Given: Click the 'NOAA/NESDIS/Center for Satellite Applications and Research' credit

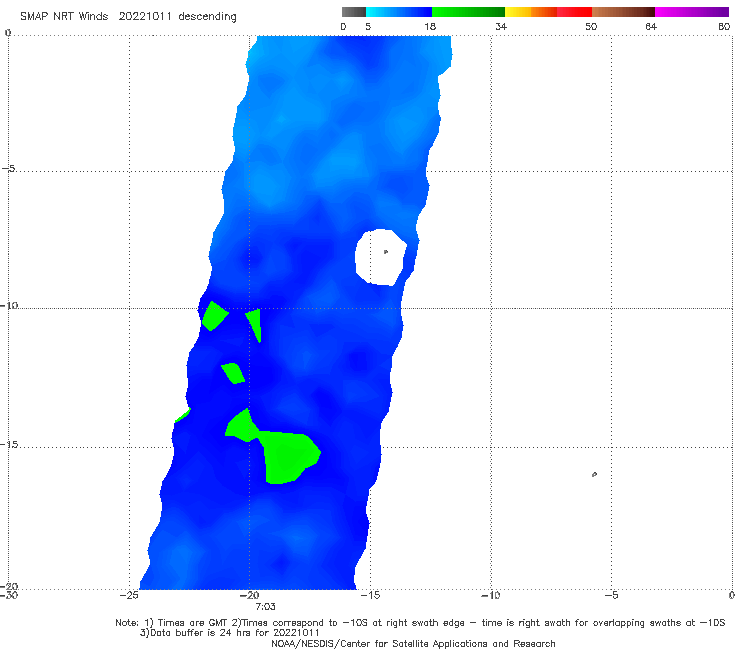Looking at the screenshot, I should pos(413,644).
